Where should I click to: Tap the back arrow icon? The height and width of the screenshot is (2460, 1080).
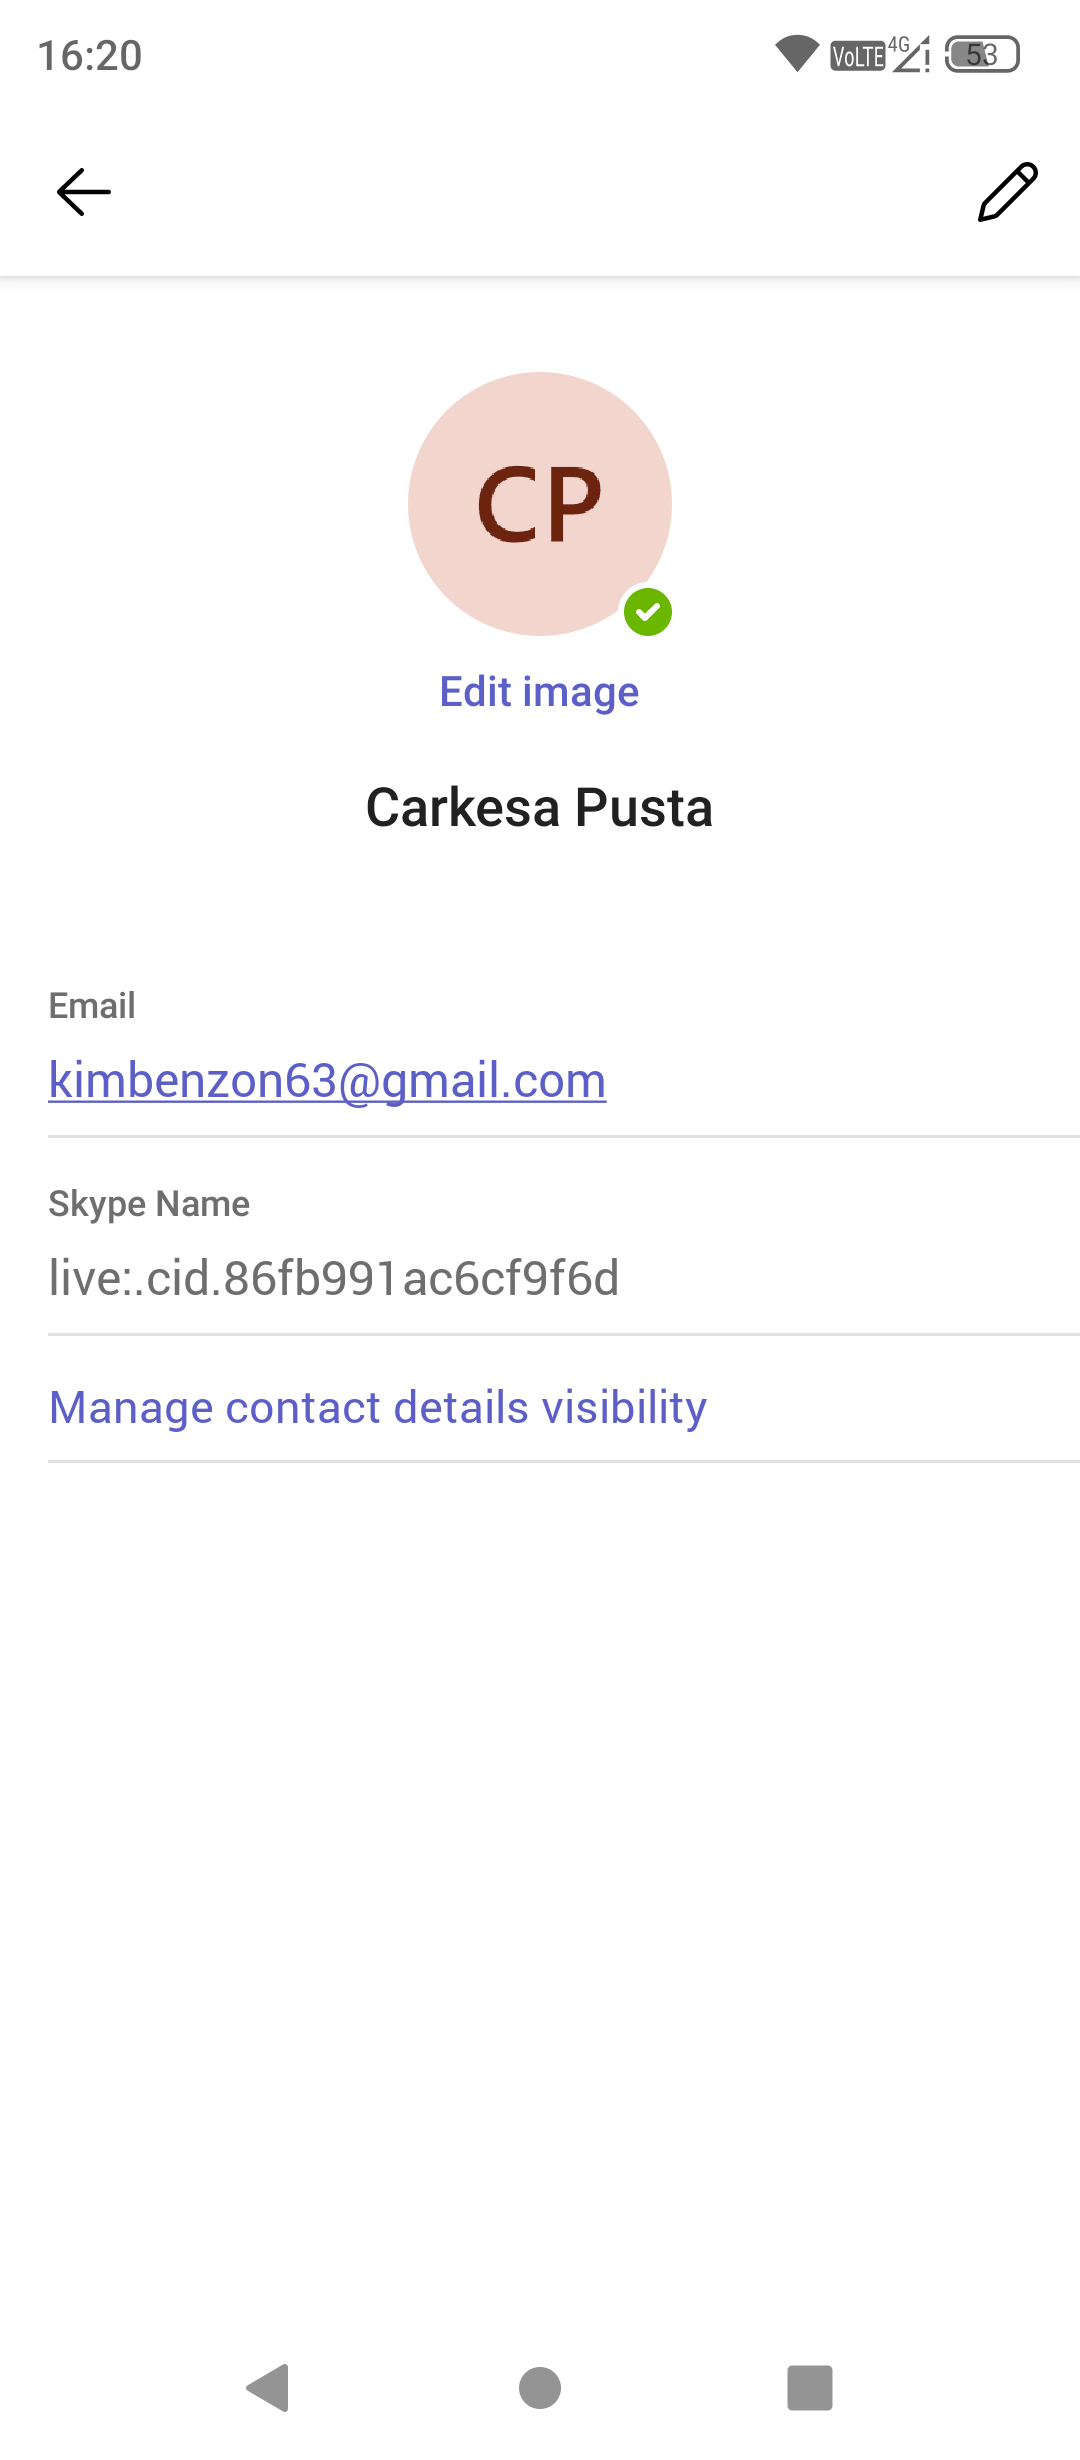(x=84, y=192)
